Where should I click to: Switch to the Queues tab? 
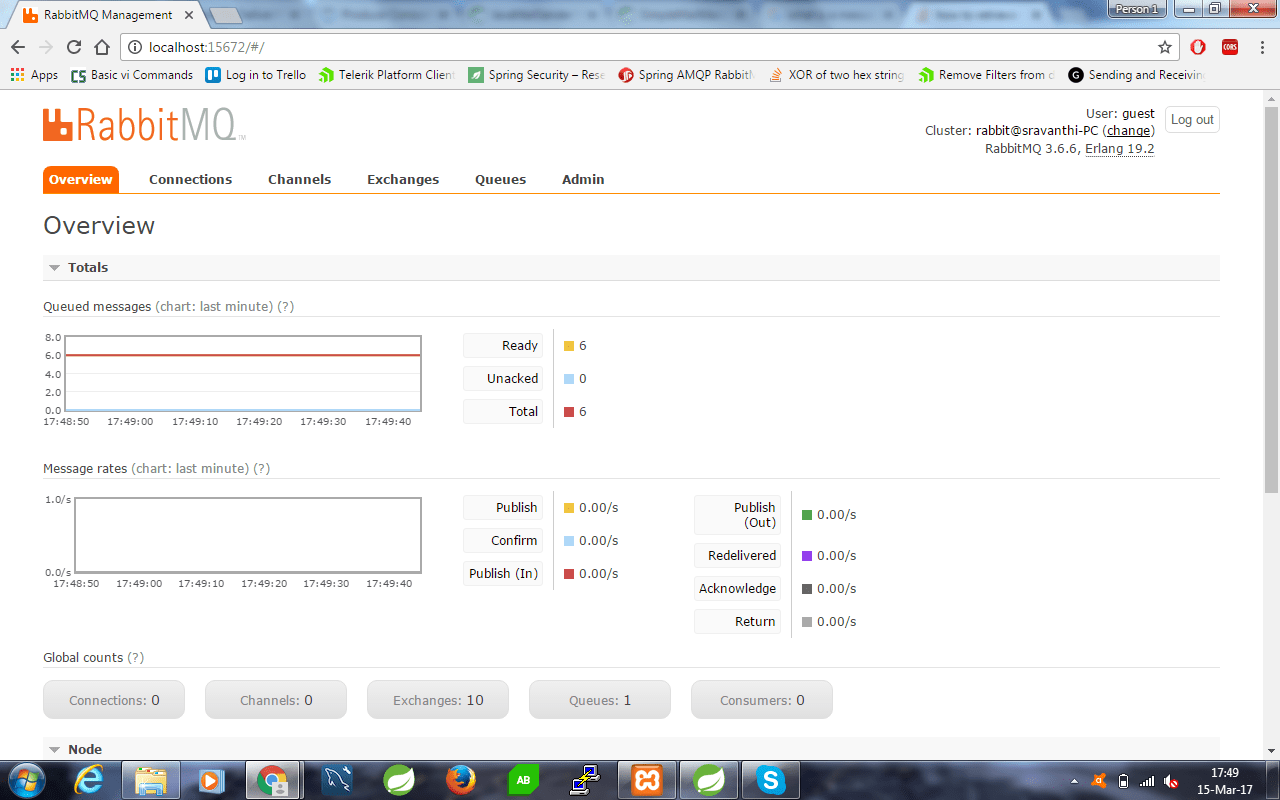pos(500,180)
